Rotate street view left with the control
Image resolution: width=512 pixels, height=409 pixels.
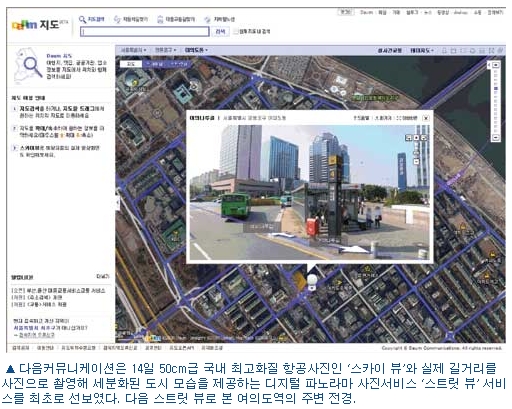409,138
